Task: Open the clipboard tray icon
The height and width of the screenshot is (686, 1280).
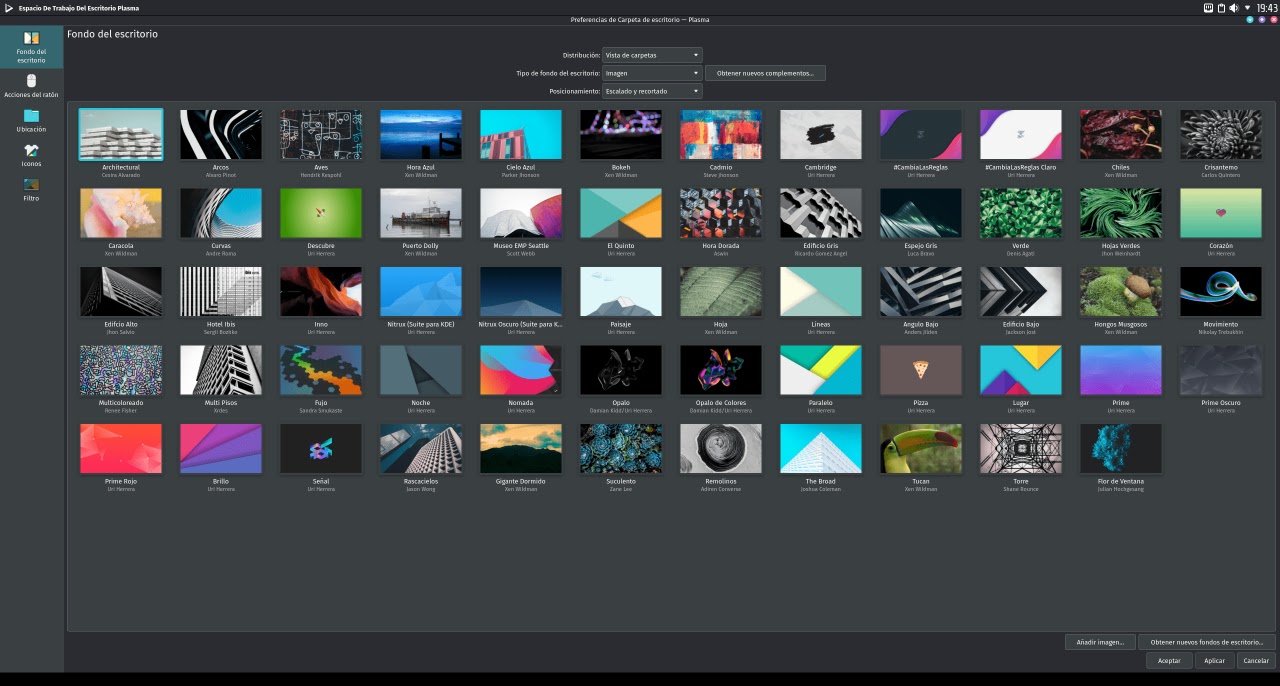Action: pyautogui.click(x=1221, y=8)
